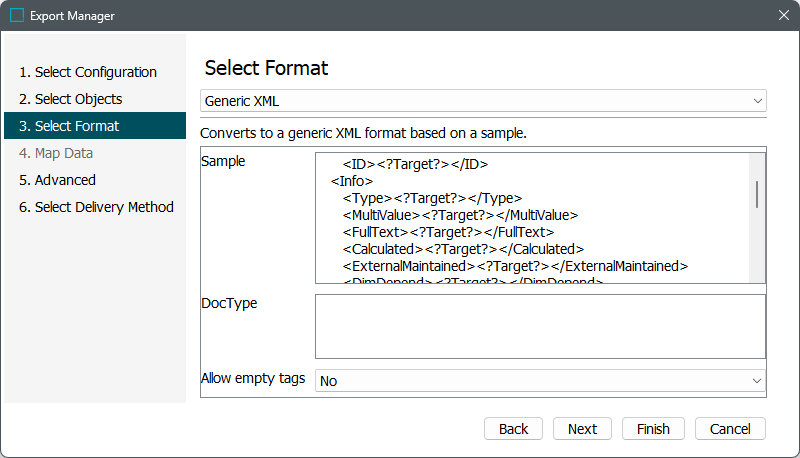Click the Export Manager title bar icon

(x=17, y=16)
